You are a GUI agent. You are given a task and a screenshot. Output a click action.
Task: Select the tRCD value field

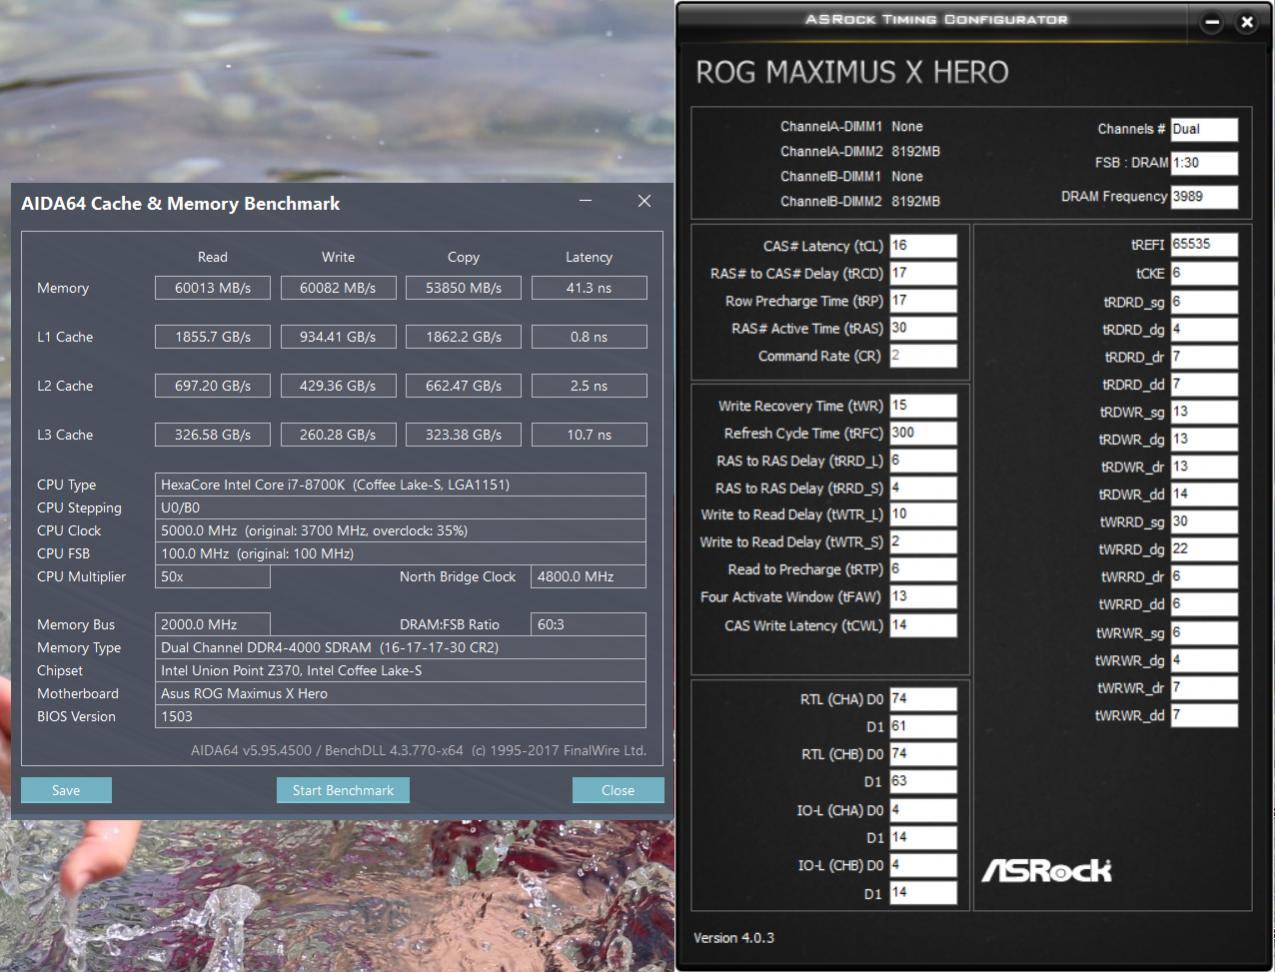point(923,273)
